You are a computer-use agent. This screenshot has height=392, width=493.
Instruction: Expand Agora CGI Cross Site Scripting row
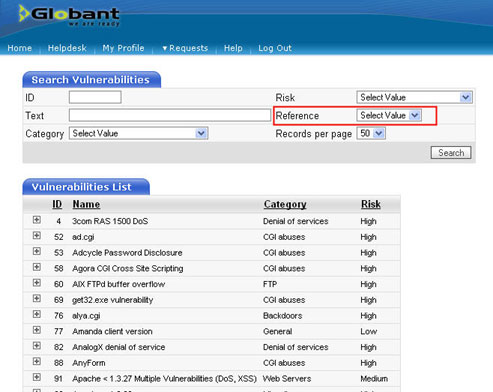tap(37, 267)
